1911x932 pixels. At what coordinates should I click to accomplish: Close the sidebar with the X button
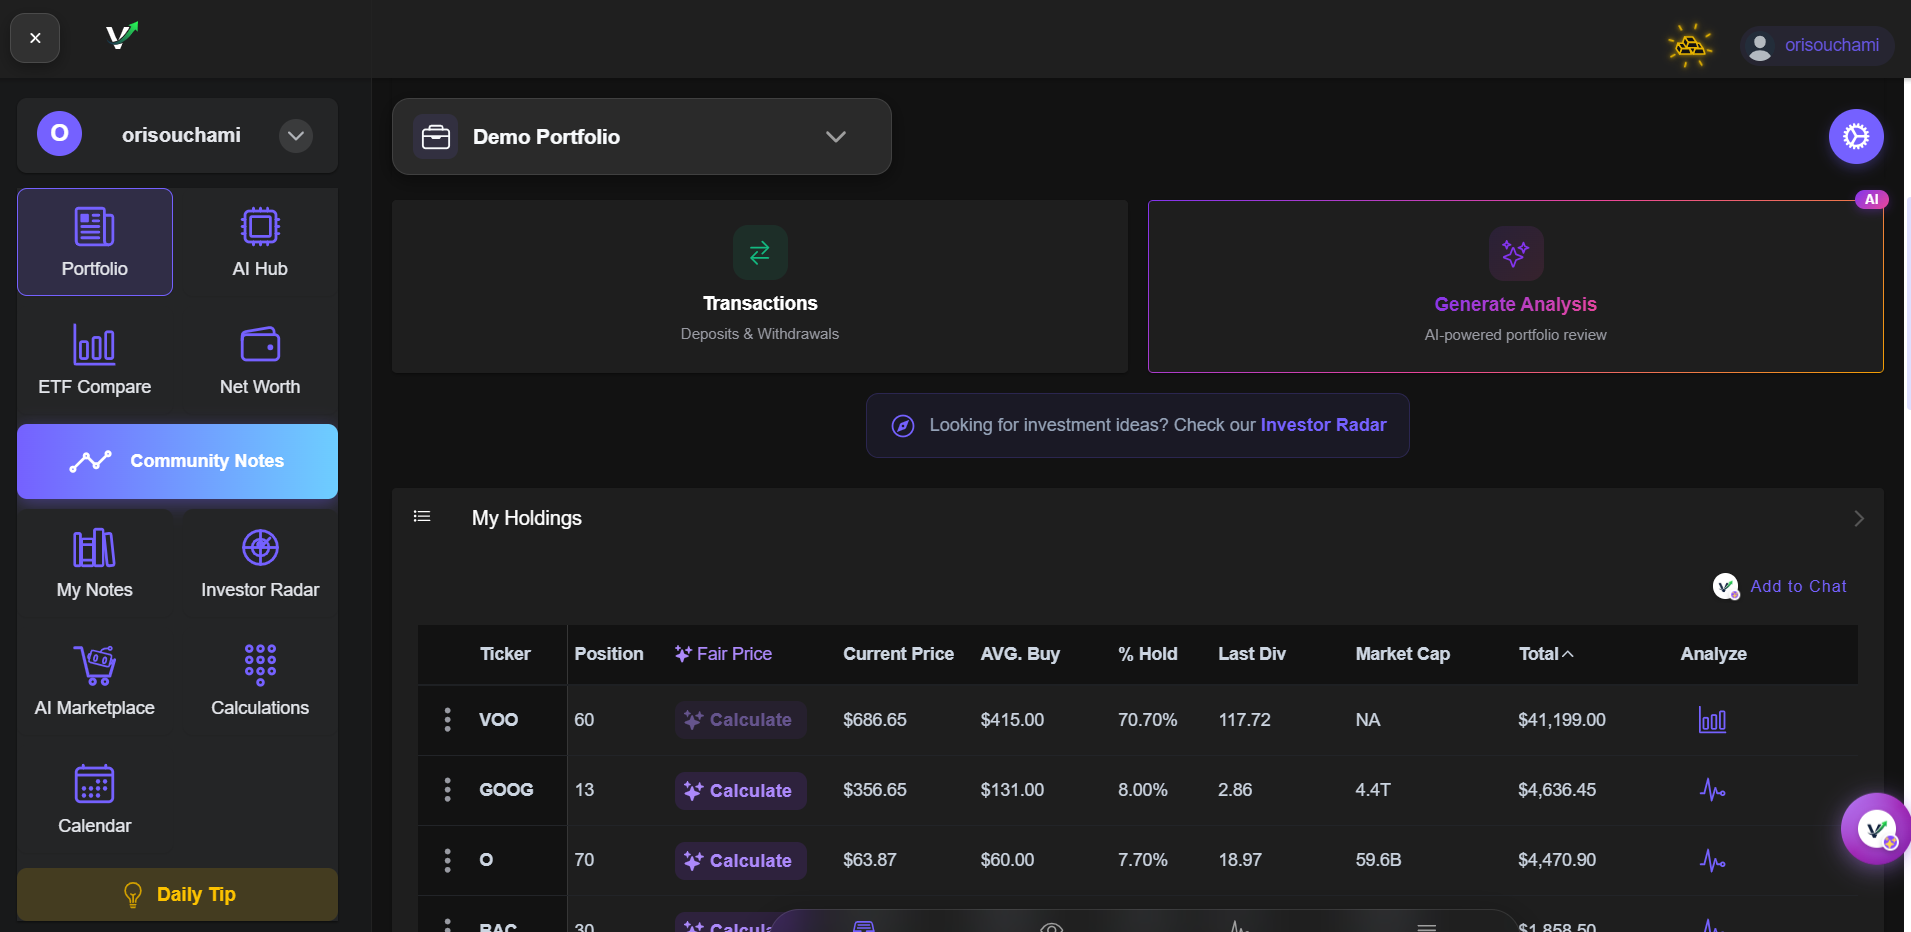[x=35, y=38]
